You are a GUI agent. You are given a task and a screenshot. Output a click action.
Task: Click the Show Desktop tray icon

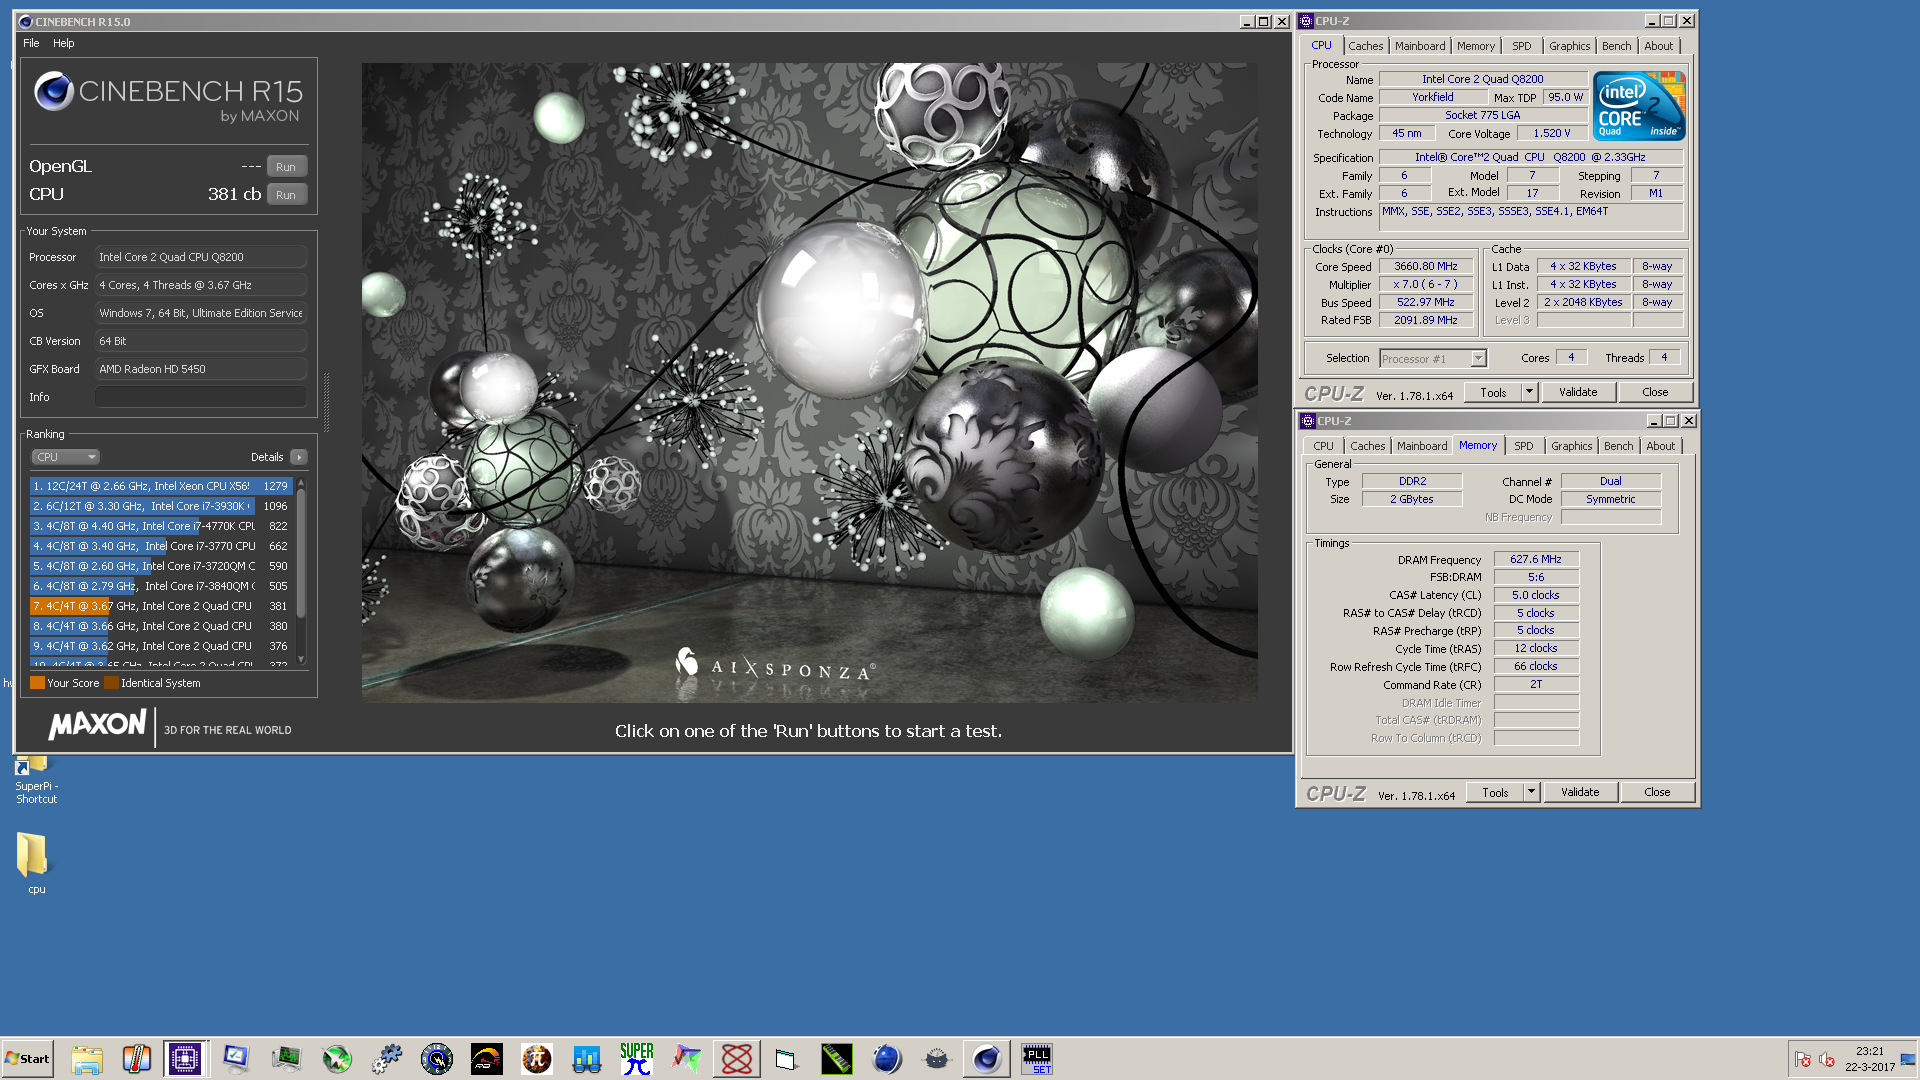[1908, 1059]
